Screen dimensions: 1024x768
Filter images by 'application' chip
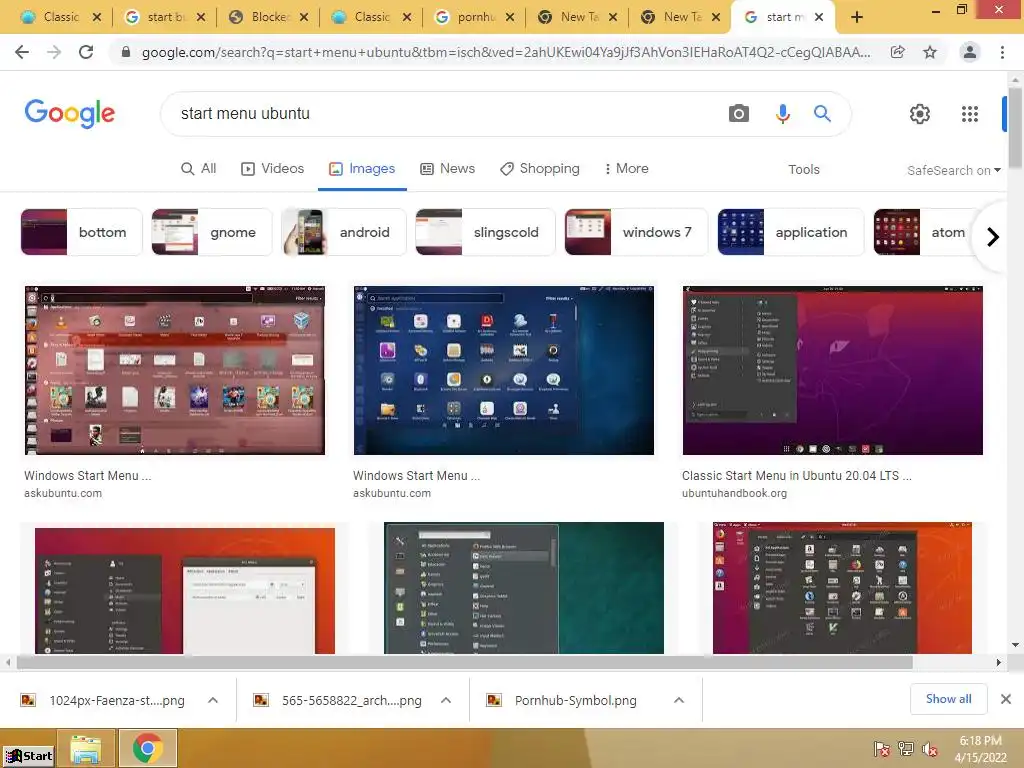pos(791,232)
